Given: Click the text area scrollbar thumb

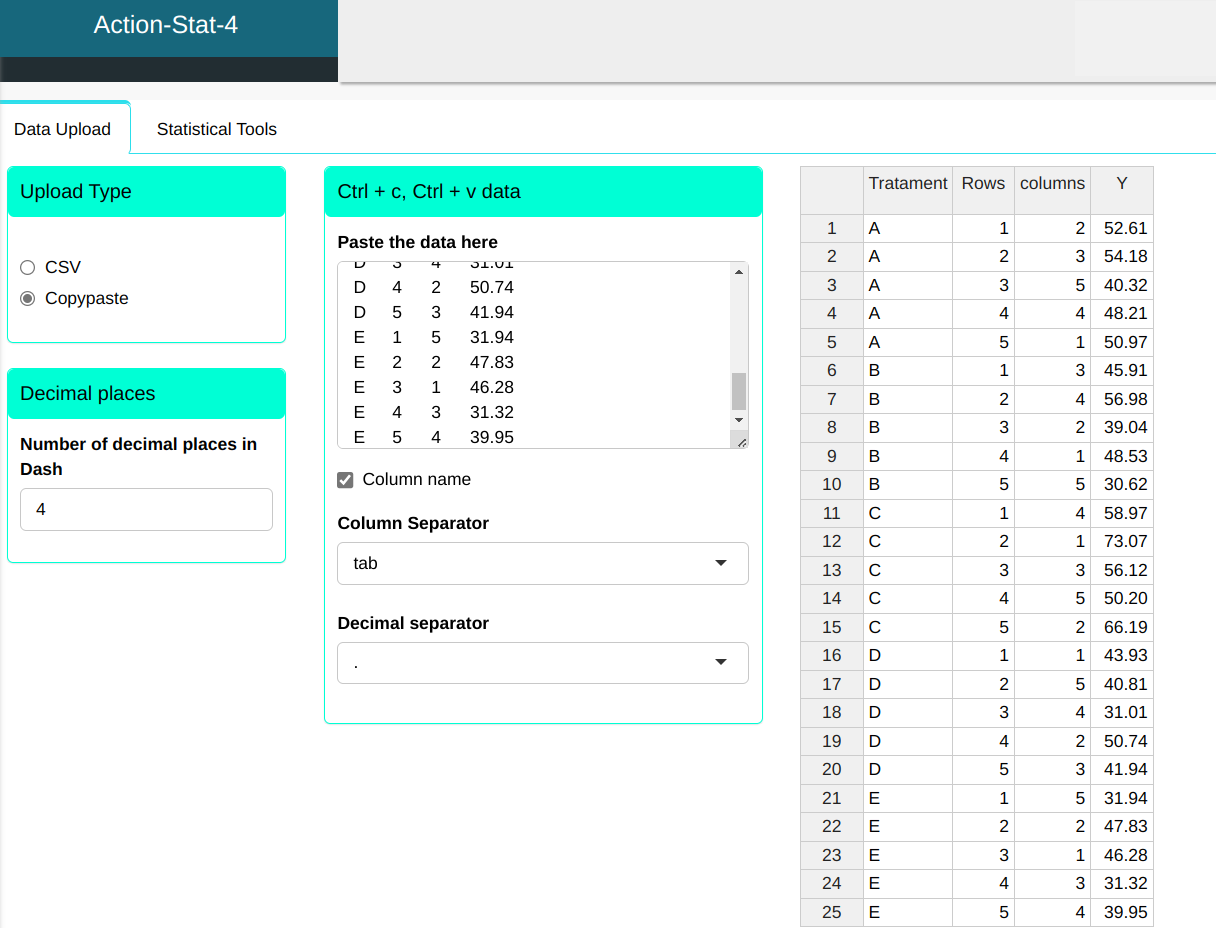Looking at the screenshot, I should pyautogui.click(x=740, y=391).
